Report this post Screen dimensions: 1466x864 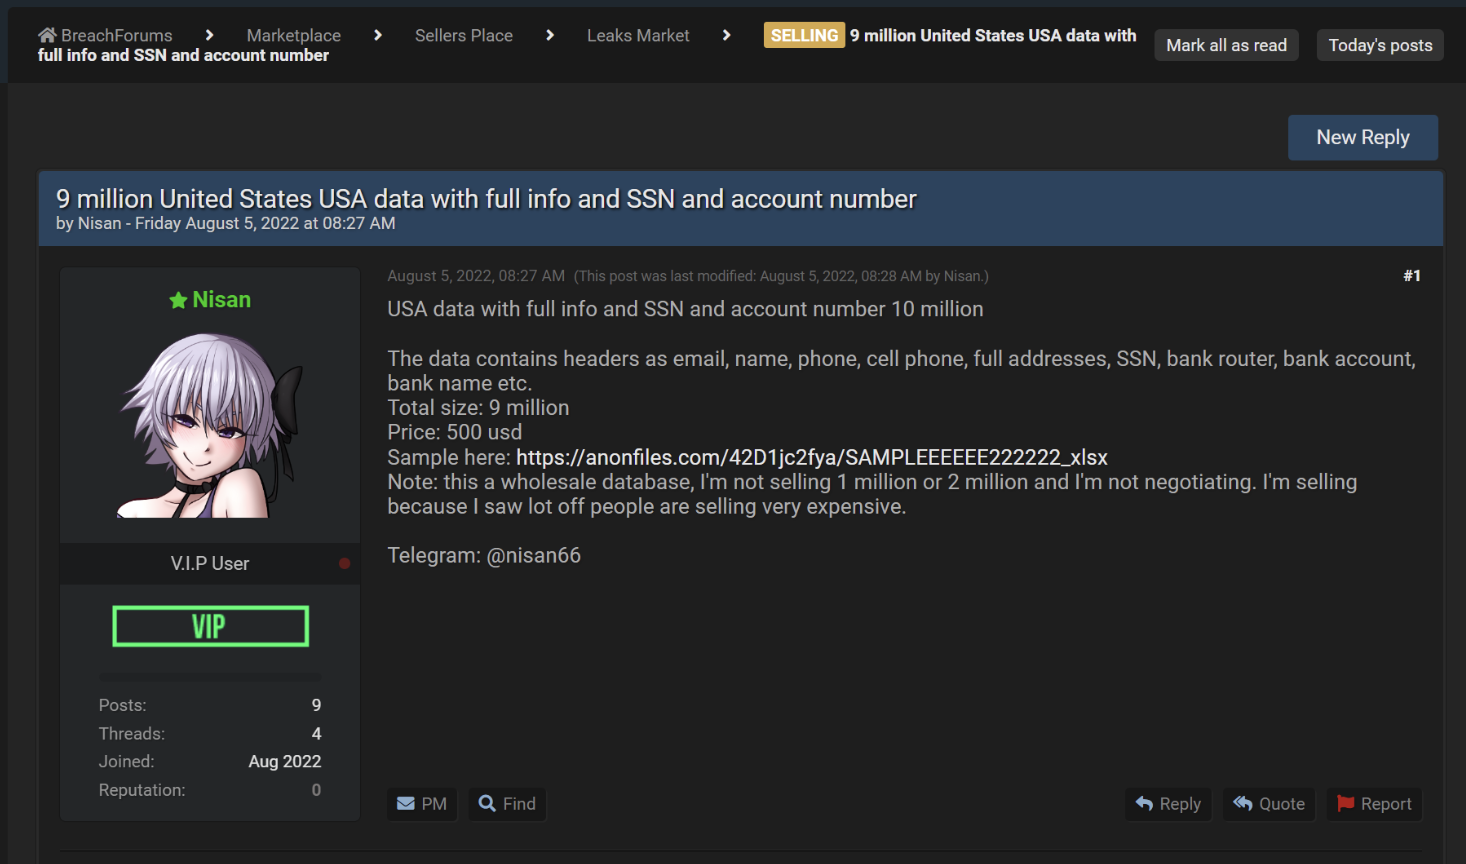[x=1374, y=803]
